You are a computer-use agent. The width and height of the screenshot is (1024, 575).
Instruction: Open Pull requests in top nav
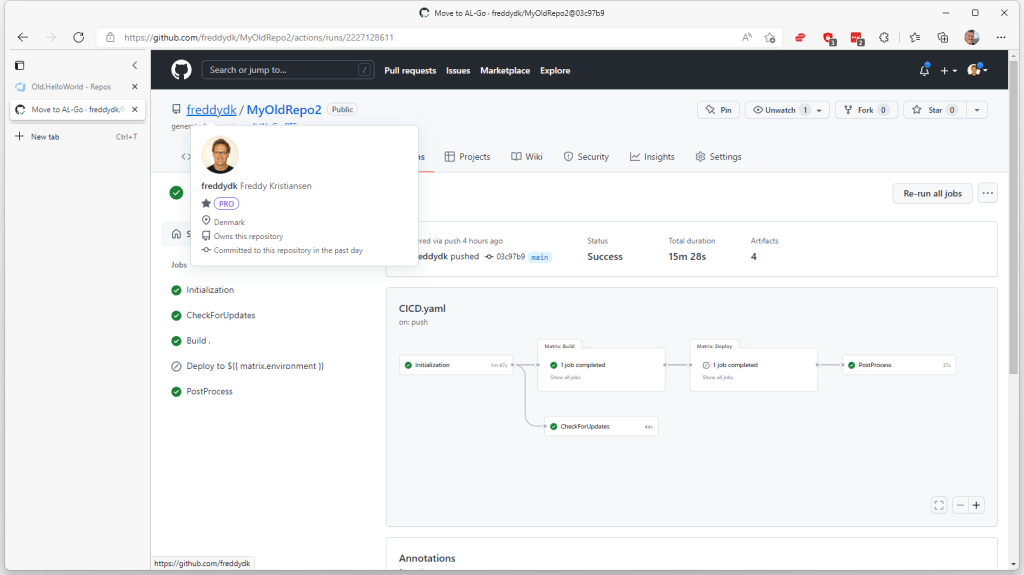[410, 71]
